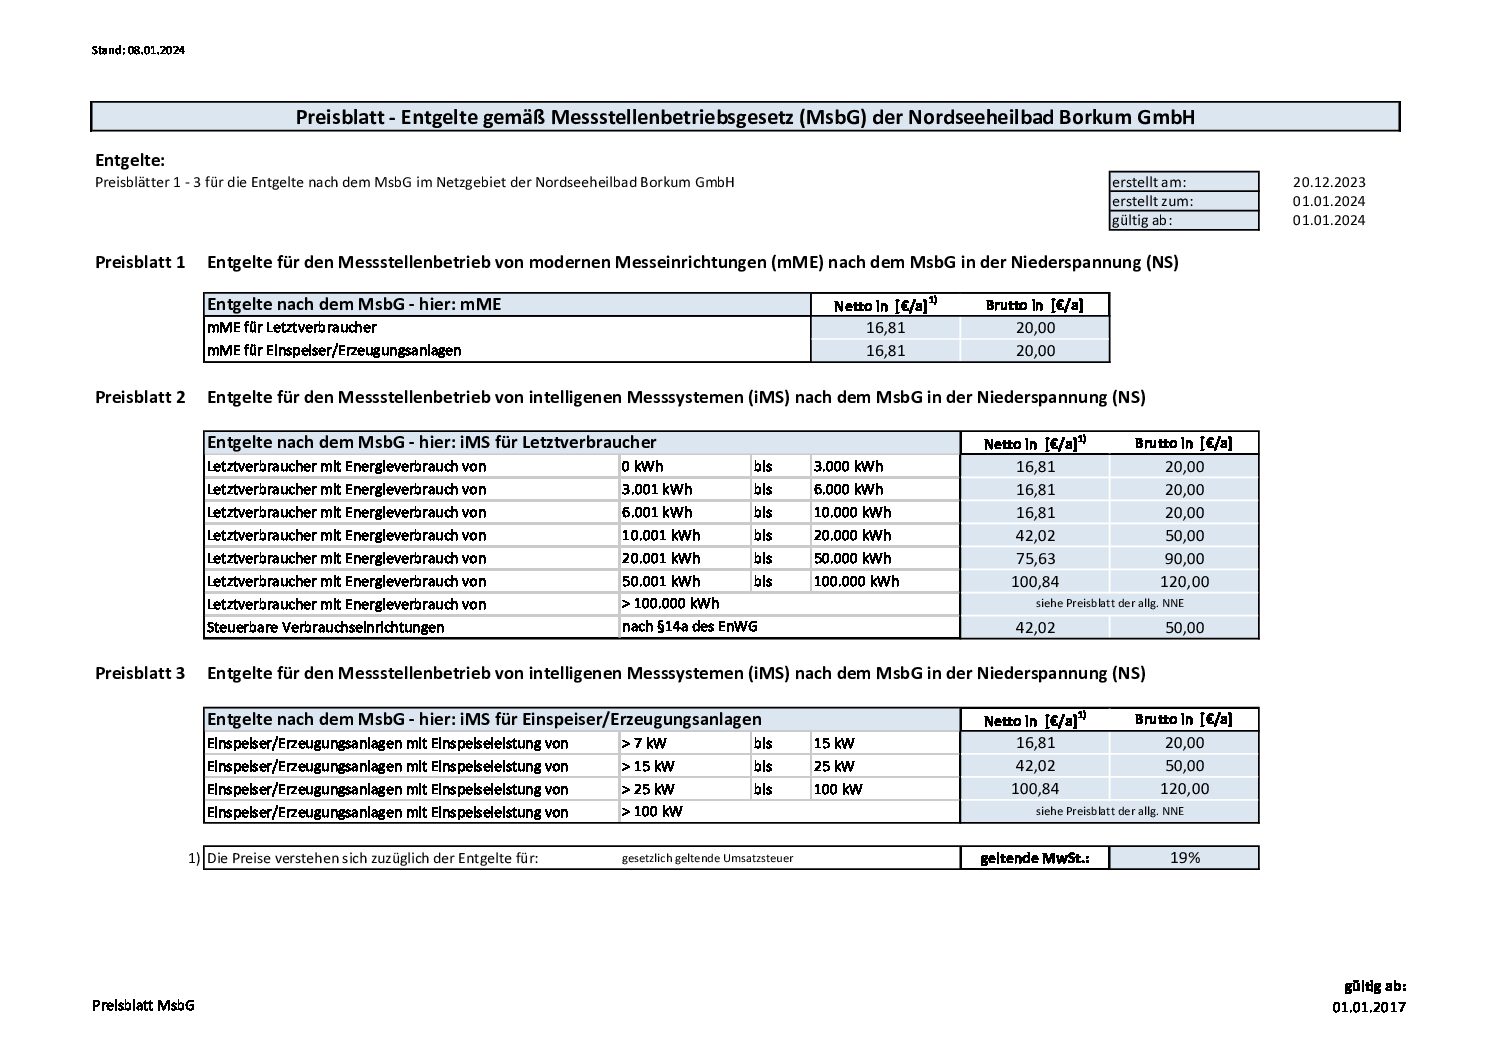Click 'gesetzlich geltende Umsatzsteuer' text
1496x1058 pixels.
[707, 858]
